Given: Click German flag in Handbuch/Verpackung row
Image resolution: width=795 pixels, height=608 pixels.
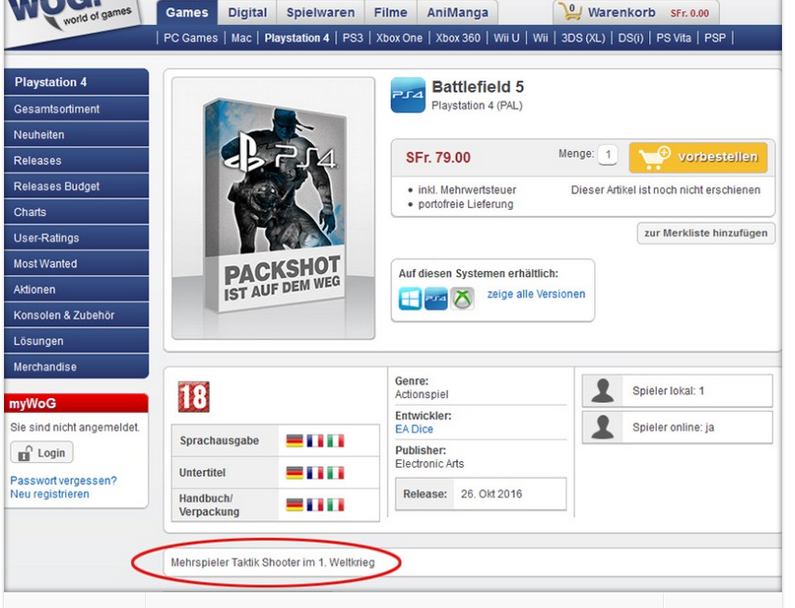Looking at the screenshot, I should (295, 505).
